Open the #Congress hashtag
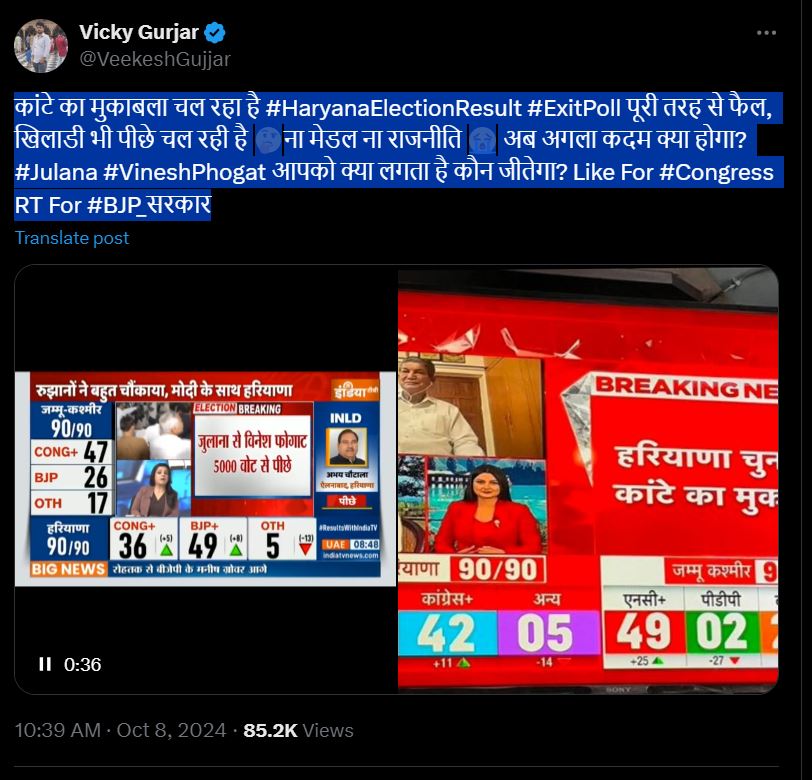The height and width of the screenshot is (780, 812). click(x=716, y=172)
